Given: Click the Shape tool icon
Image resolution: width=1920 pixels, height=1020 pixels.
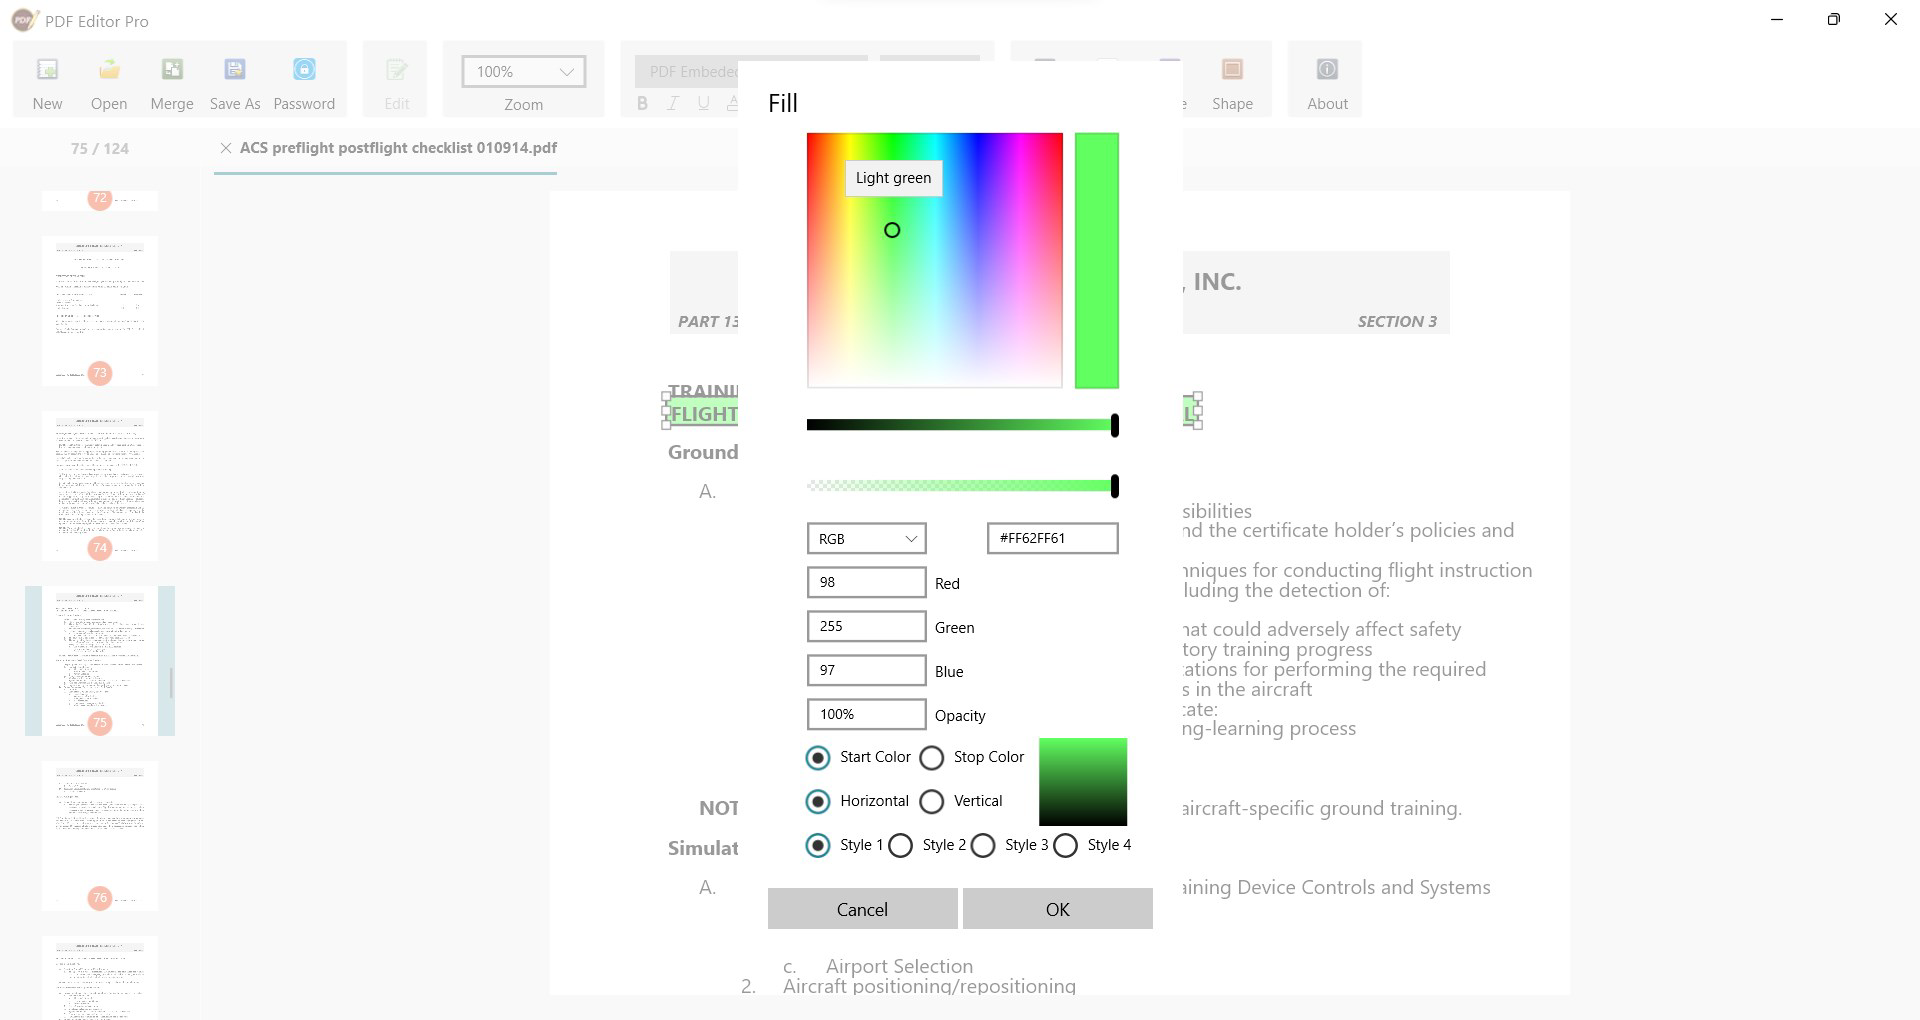Looking at the screenshot, I should (x=1232, y=70).
